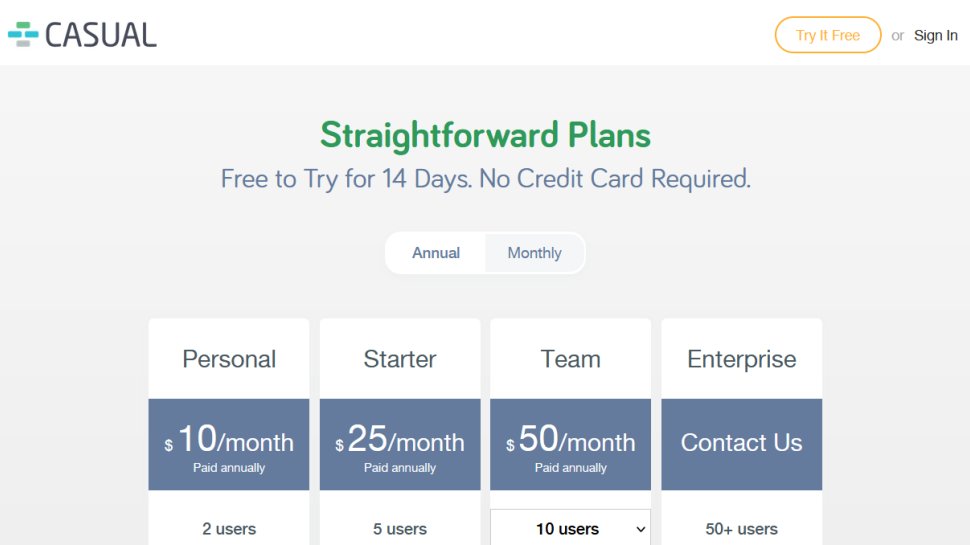The height and width of the screenshot is (545, 970).
Task: Click the $10/month price block
Action: 229,445
